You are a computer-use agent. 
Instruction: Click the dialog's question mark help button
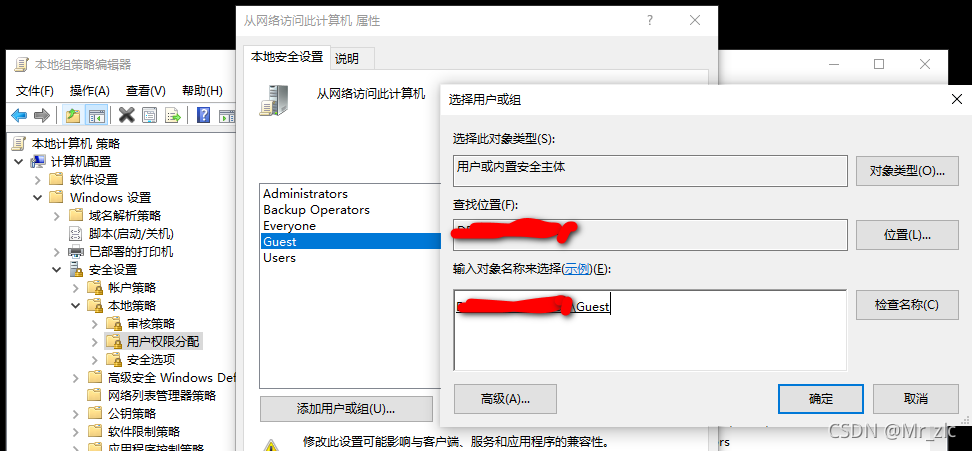(650, 20)
